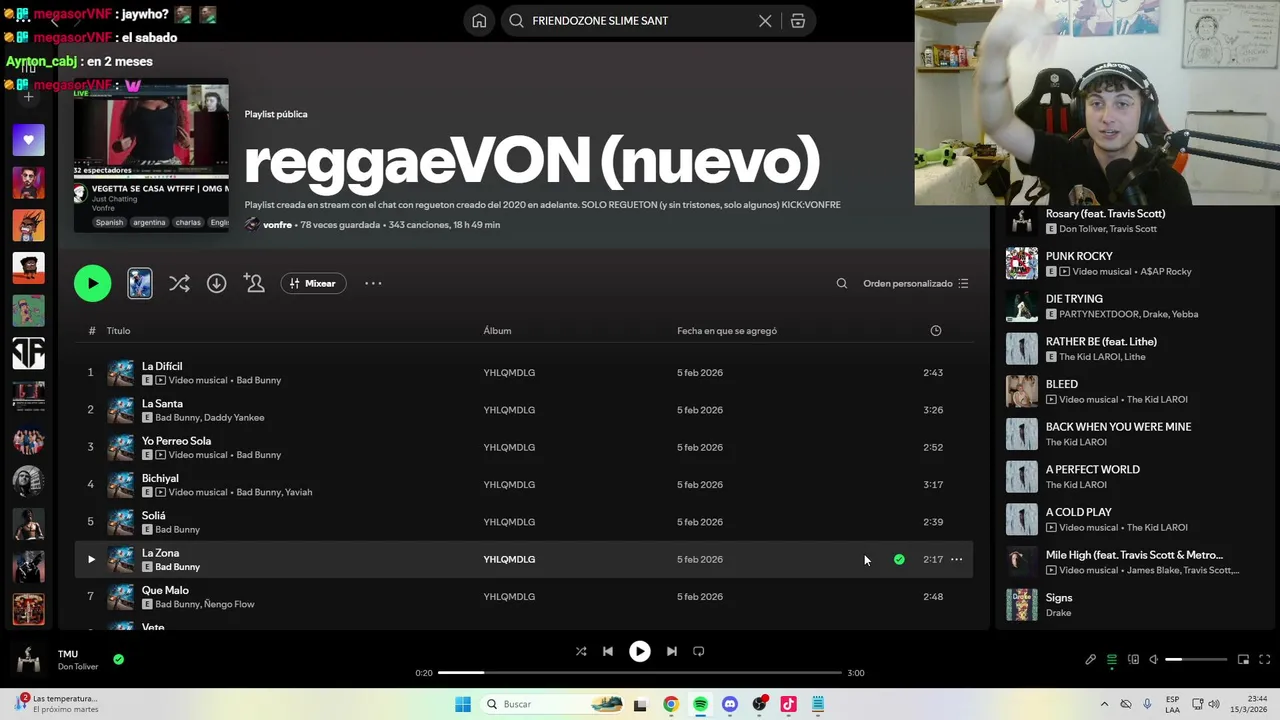
Task: Invite collaborators with the add-person icon
Action: coord(254,284)
